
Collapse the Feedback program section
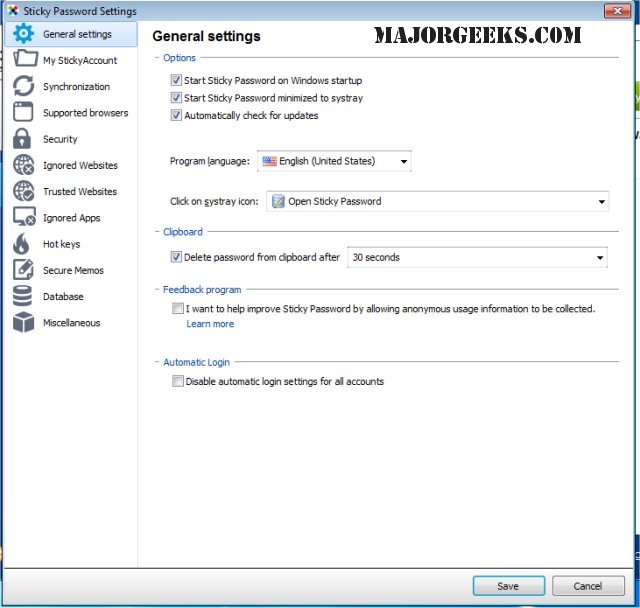[x=157, y=290]
